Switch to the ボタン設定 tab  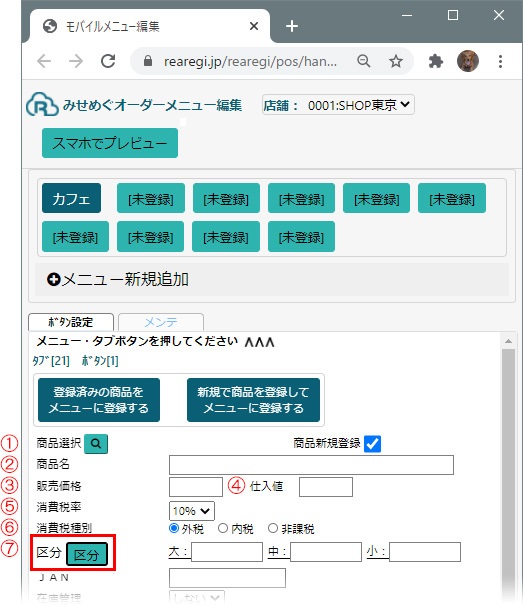coord(71,322)
